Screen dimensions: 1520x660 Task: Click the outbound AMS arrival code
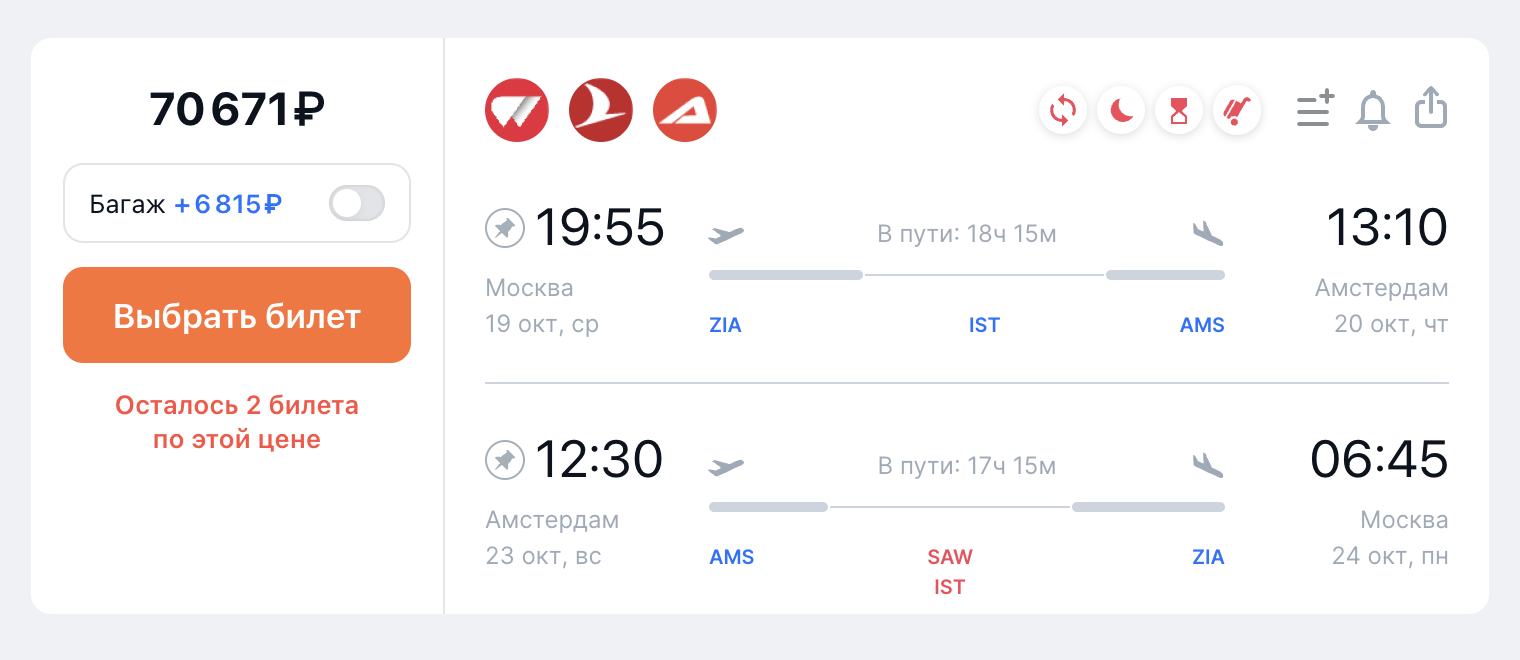pos(1202,325)
